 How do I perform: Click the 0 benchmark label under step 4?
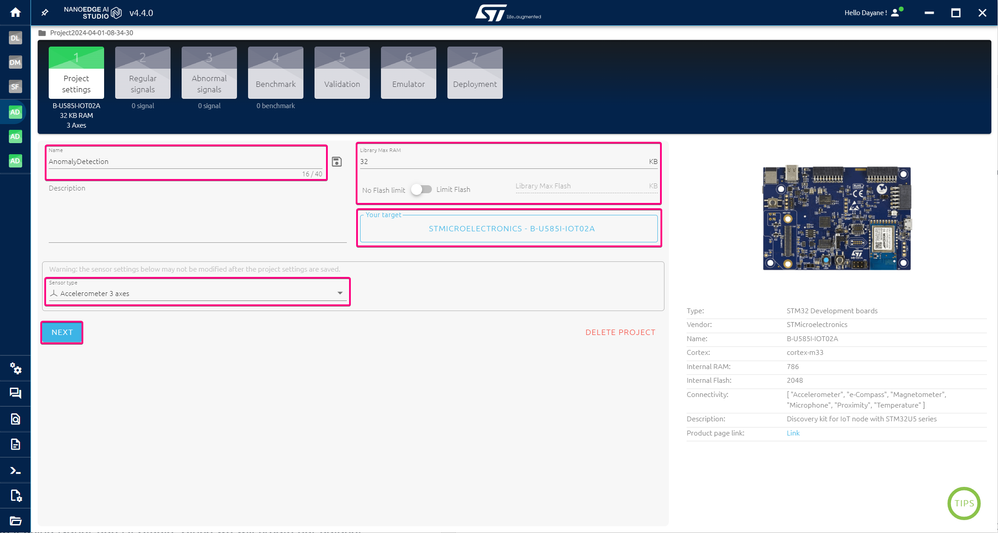coord(276,106)
